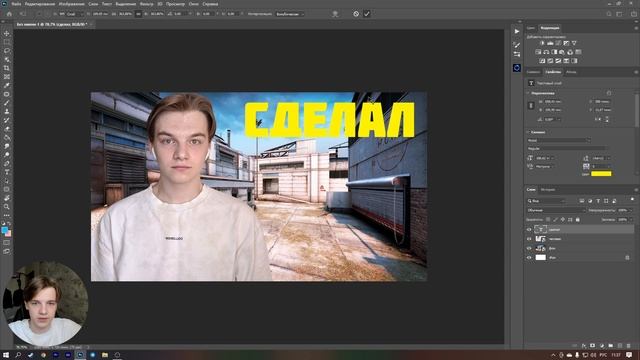This screenshot has width=640, height=360.
Task: Open the notification center icon in taskbar
Action: pos(629,355)
